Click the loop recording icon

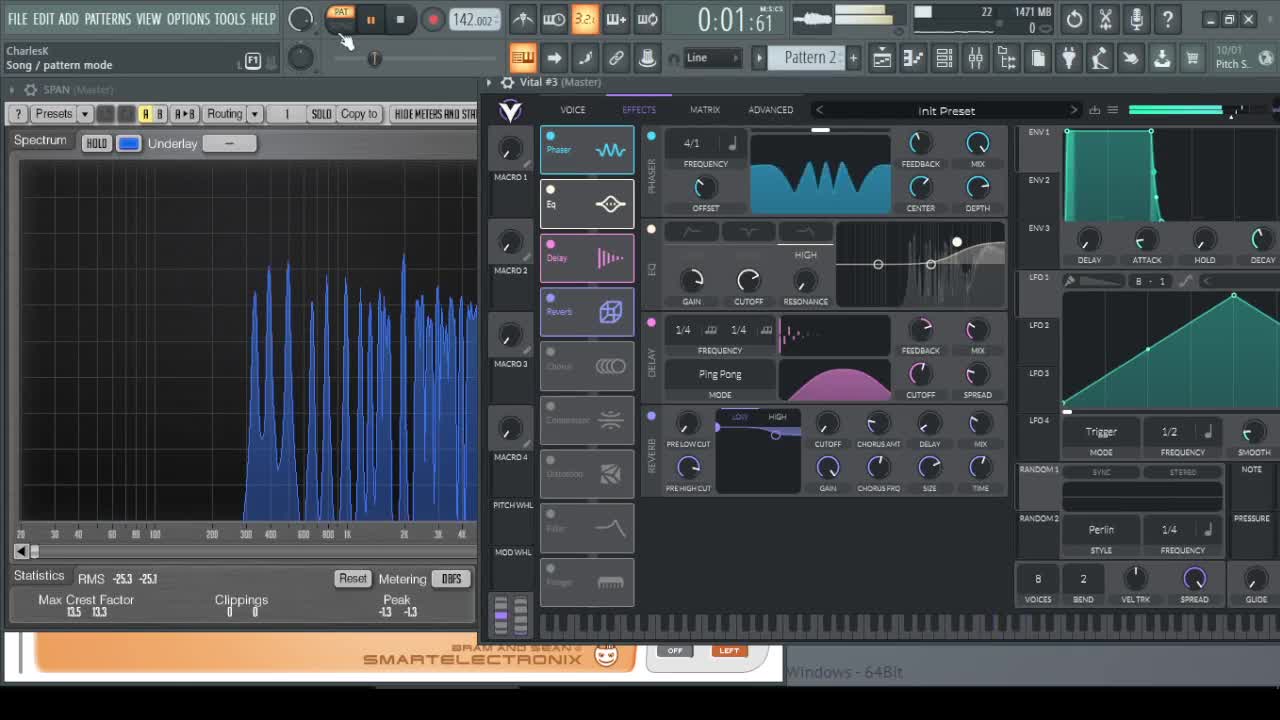click(648, 19)
